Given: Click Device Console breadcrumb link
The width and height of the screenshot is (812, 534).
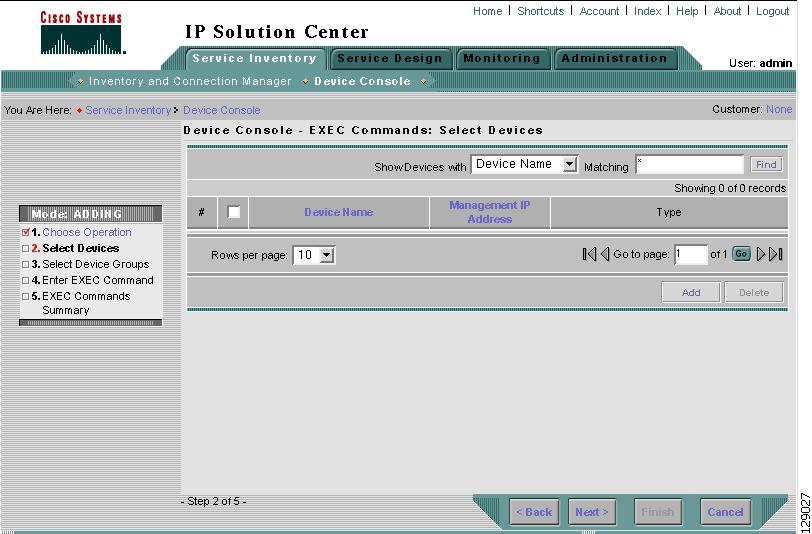Looking at the screenshot, I should [x=222, y=110].
